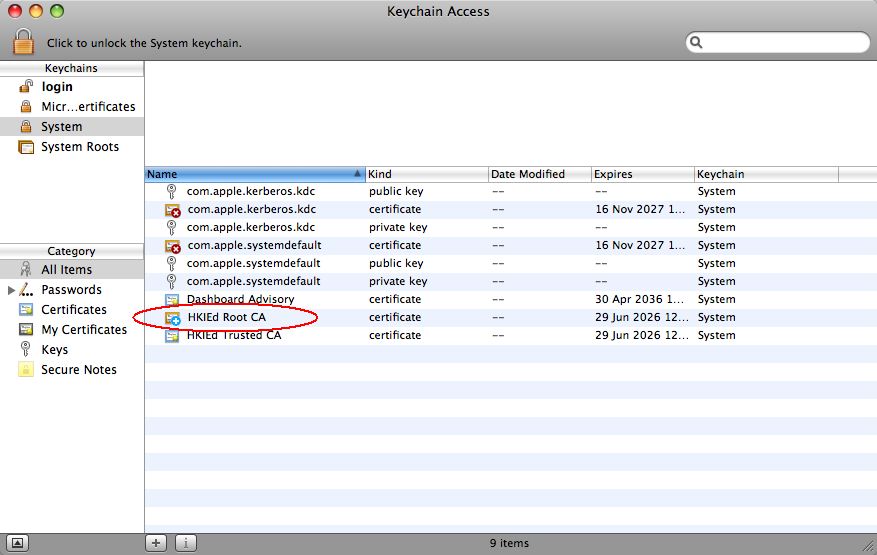Sort by the Date Modified column header
Image resolution: width=877 pixels, height=555 pixels.
pyautogui.click(x=540, y=174)
